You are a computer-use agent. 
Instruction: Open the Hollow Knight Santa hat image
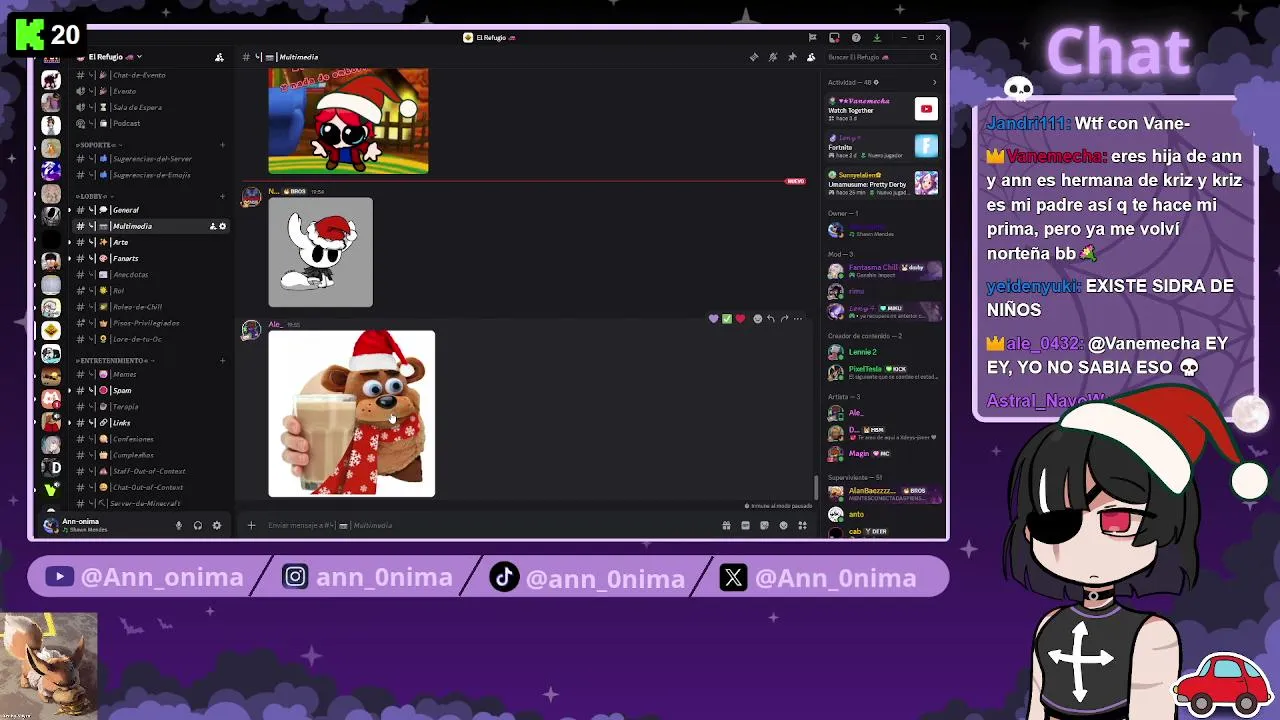point(320,252)
